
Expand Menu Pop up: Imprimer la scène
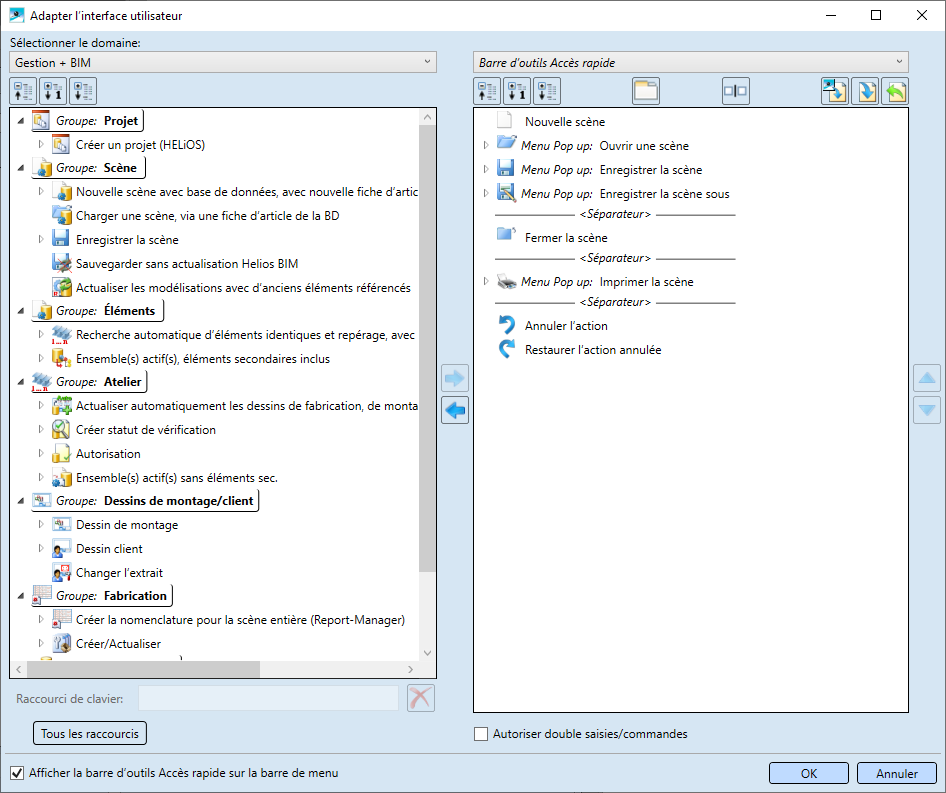(x=486, y=281)
